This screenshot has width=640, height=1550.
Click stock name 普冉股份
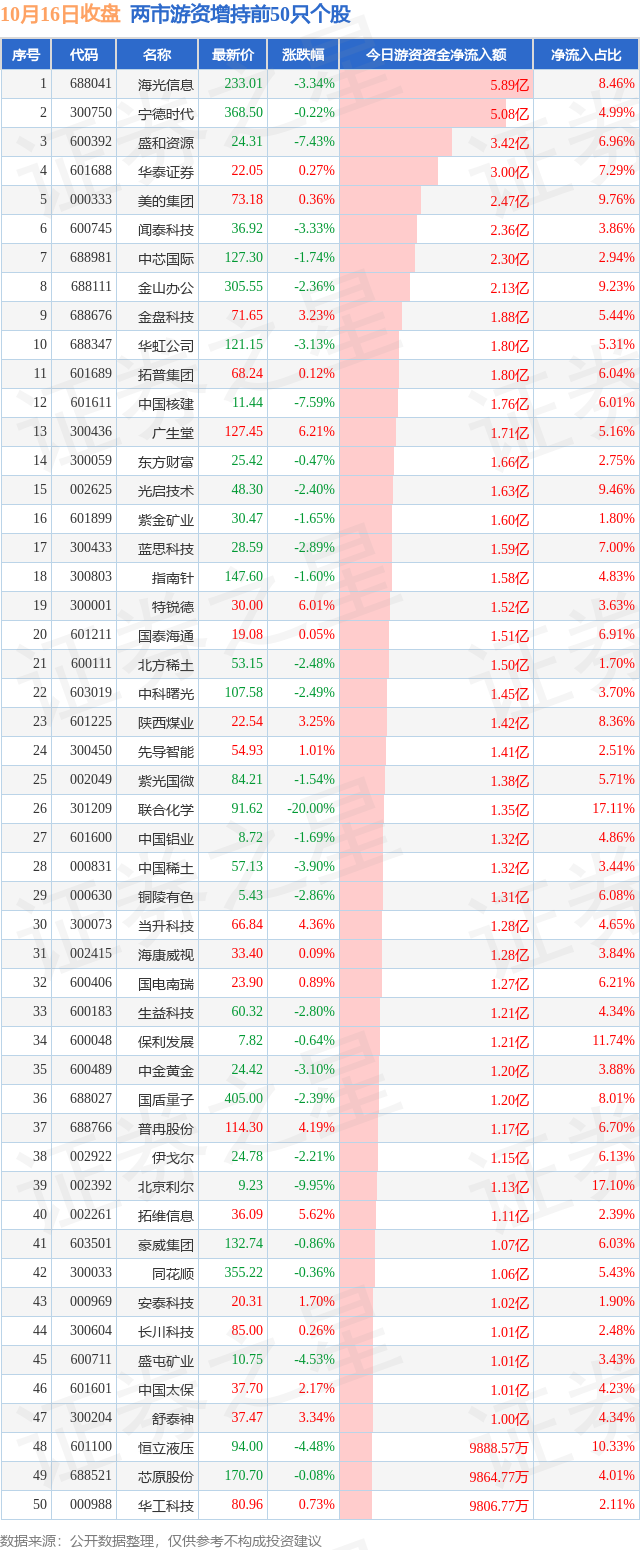pyautogui.click(x=166, y=1128)
